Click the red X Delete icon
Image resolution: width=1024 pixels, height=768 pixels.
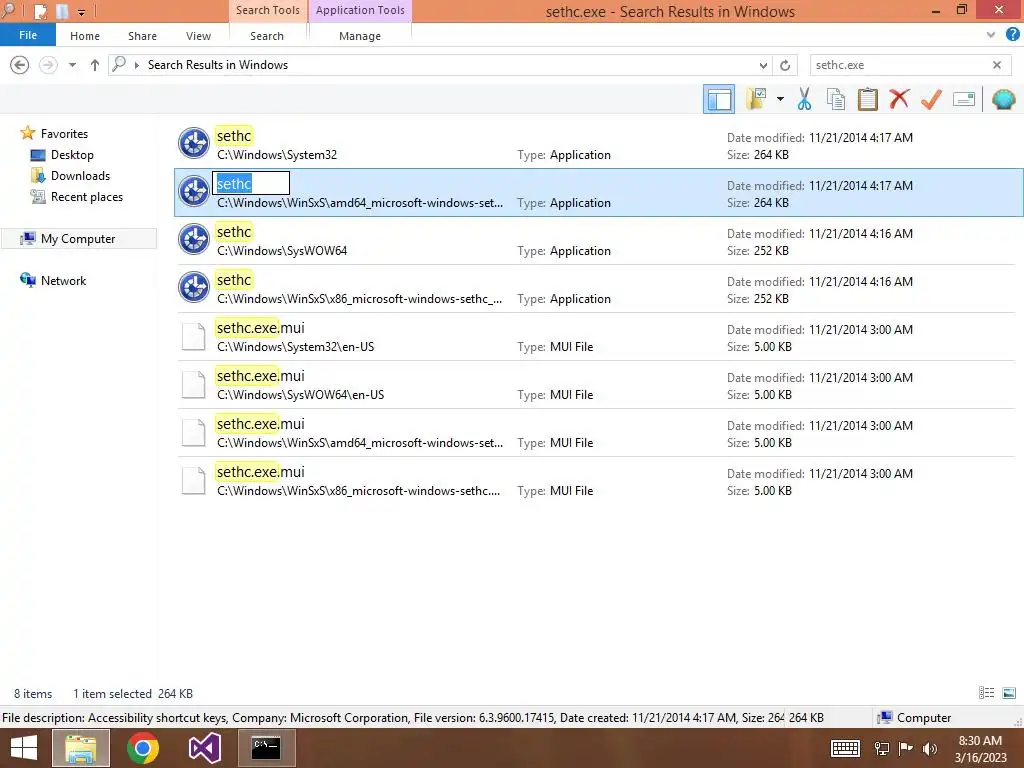(899, 99)
